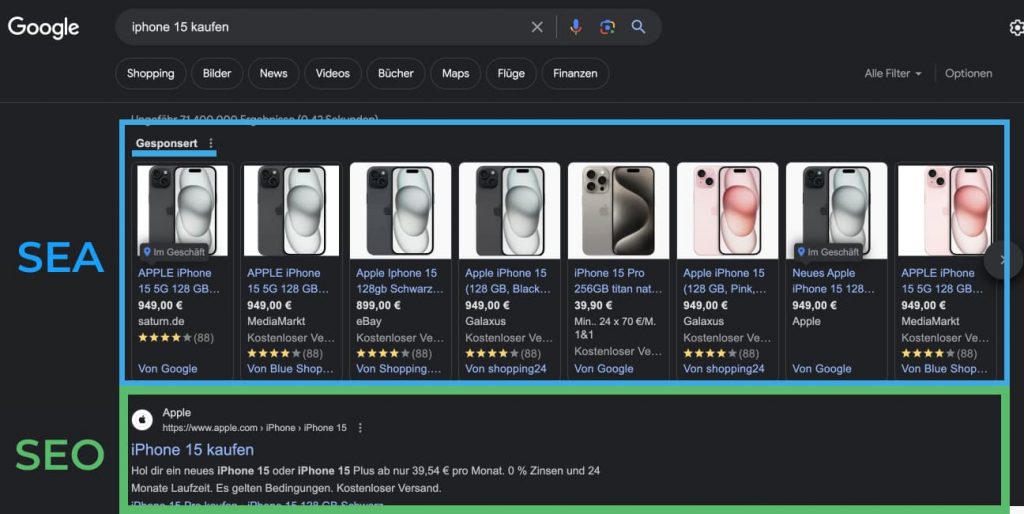Clear the search box with the X icon
The height and width of the screenshot is (514, 1024).
[537, 27]
